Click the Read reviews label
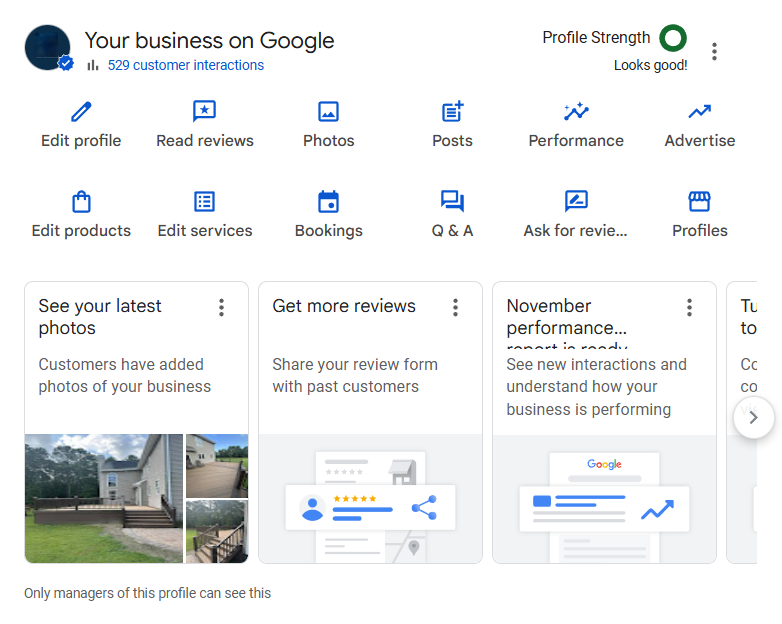The image size is (782, 624). pyautogui.click(x=205, y=141)
